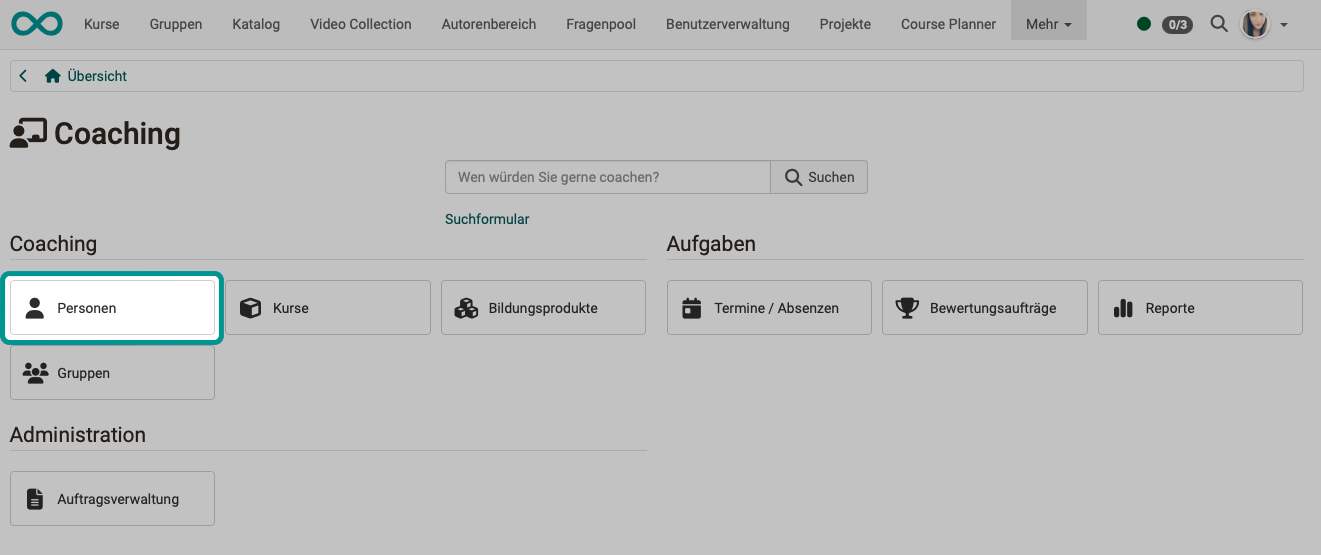Expand the user menu caret arrow
The height and width of the screenshot is (555, 1321).
(x=1284, y=24)
